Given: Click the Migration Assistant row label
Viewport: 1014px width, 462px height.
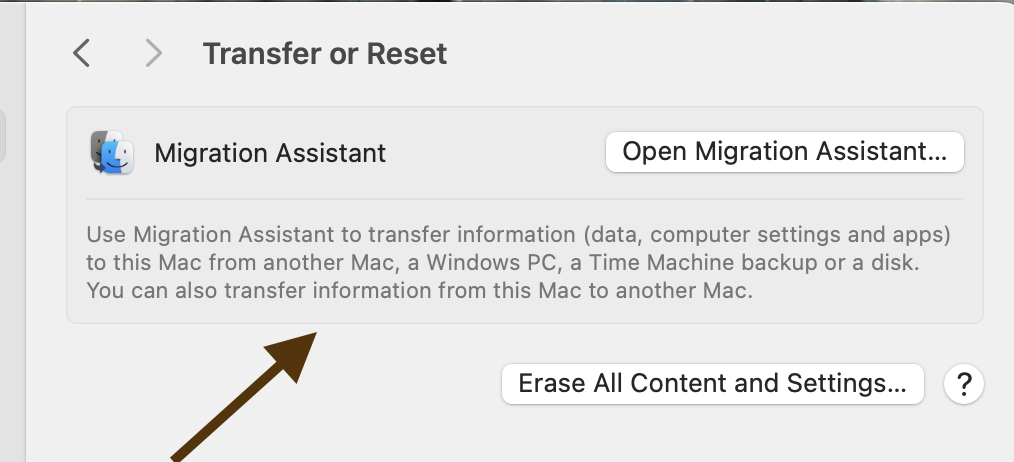Looking at the screenshot, I should pos(270,153).
